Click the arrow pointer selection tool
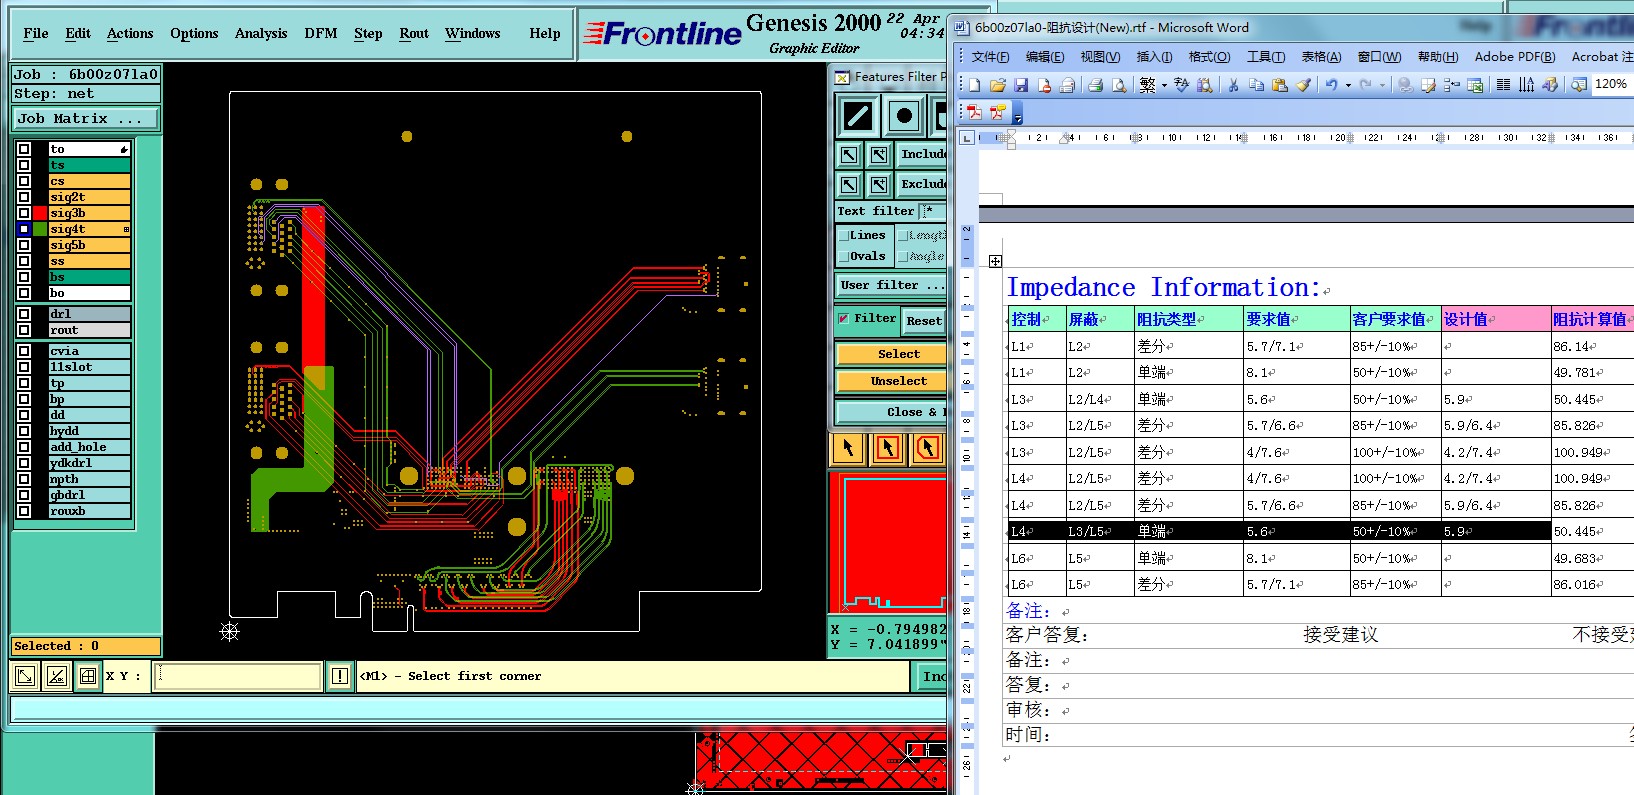Screen dimensions: 1634x795 (848, 448)
